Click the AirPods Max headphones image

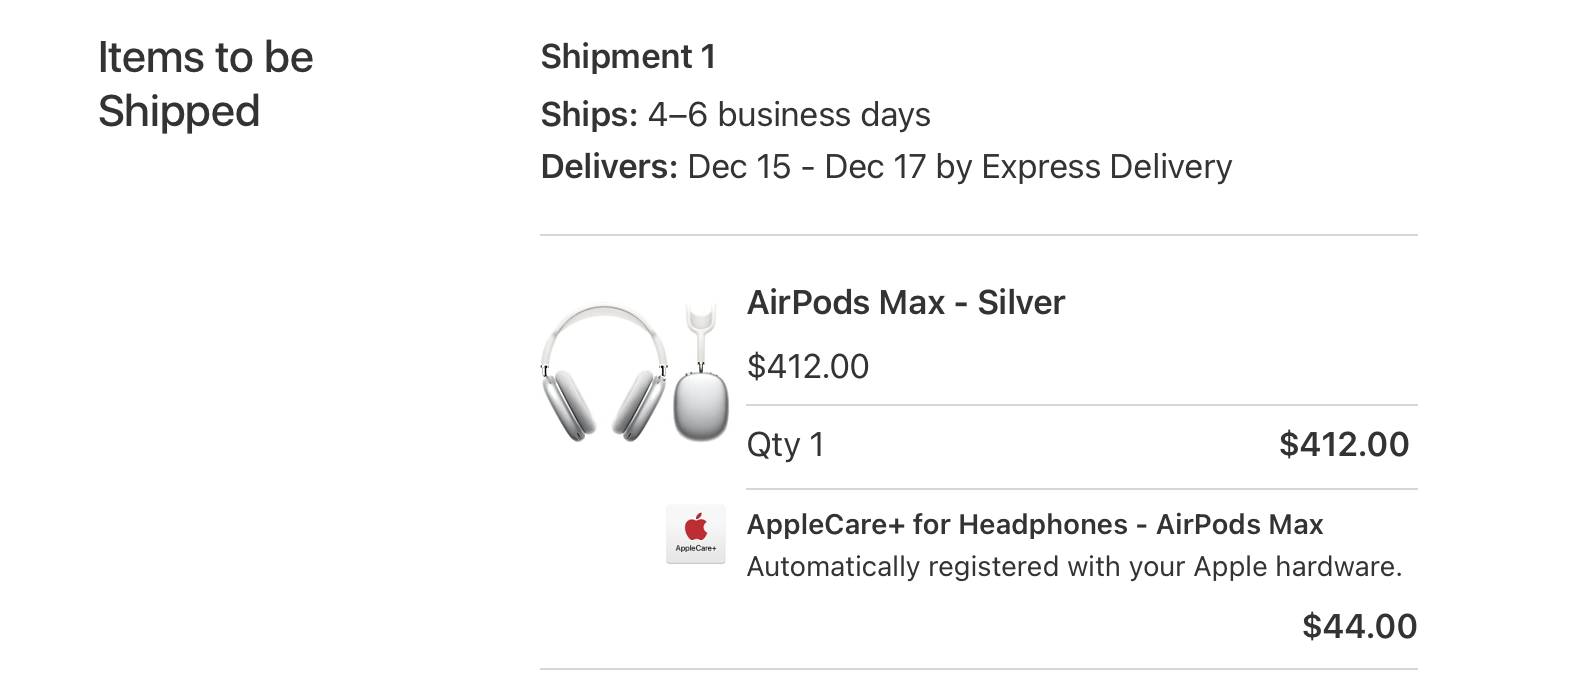click(x=604, y=373)
